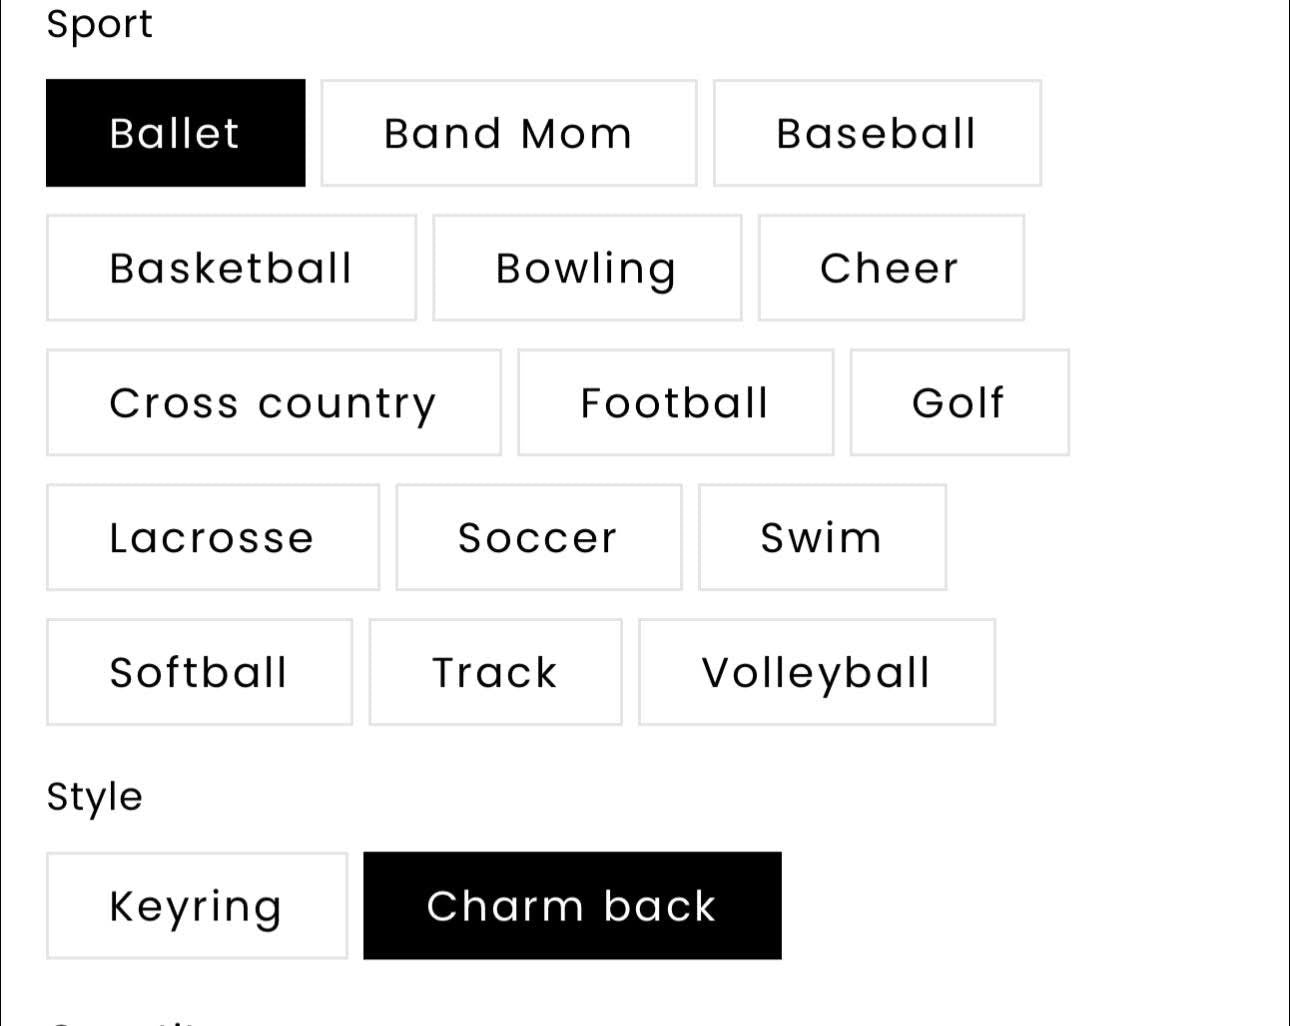This screenshot has height=1026, width=1290.
Task: Choose Band Mom as the sport
Action: point(508,133)
